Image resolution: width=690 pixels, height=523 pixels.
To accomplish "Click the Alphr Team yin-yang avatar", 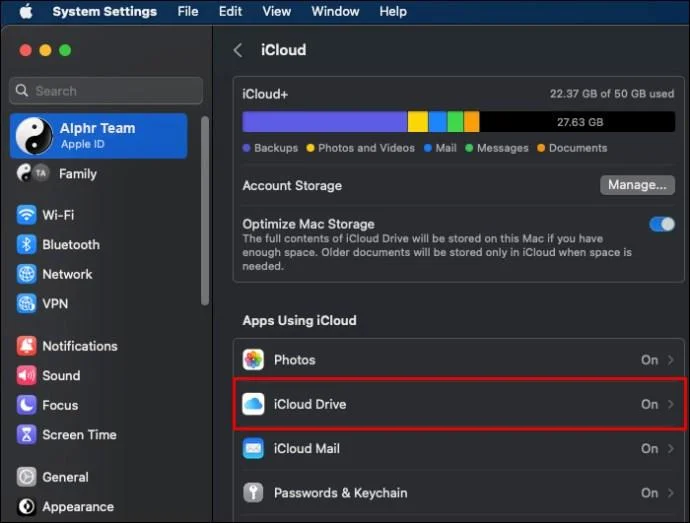I will [34, 136].
